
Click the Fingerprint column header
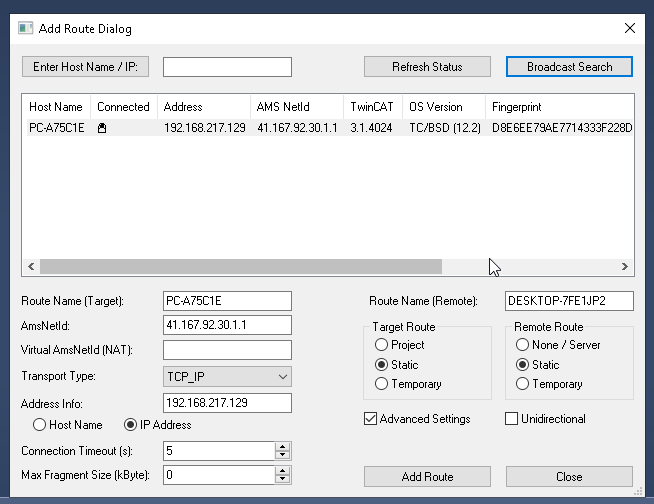559,107
